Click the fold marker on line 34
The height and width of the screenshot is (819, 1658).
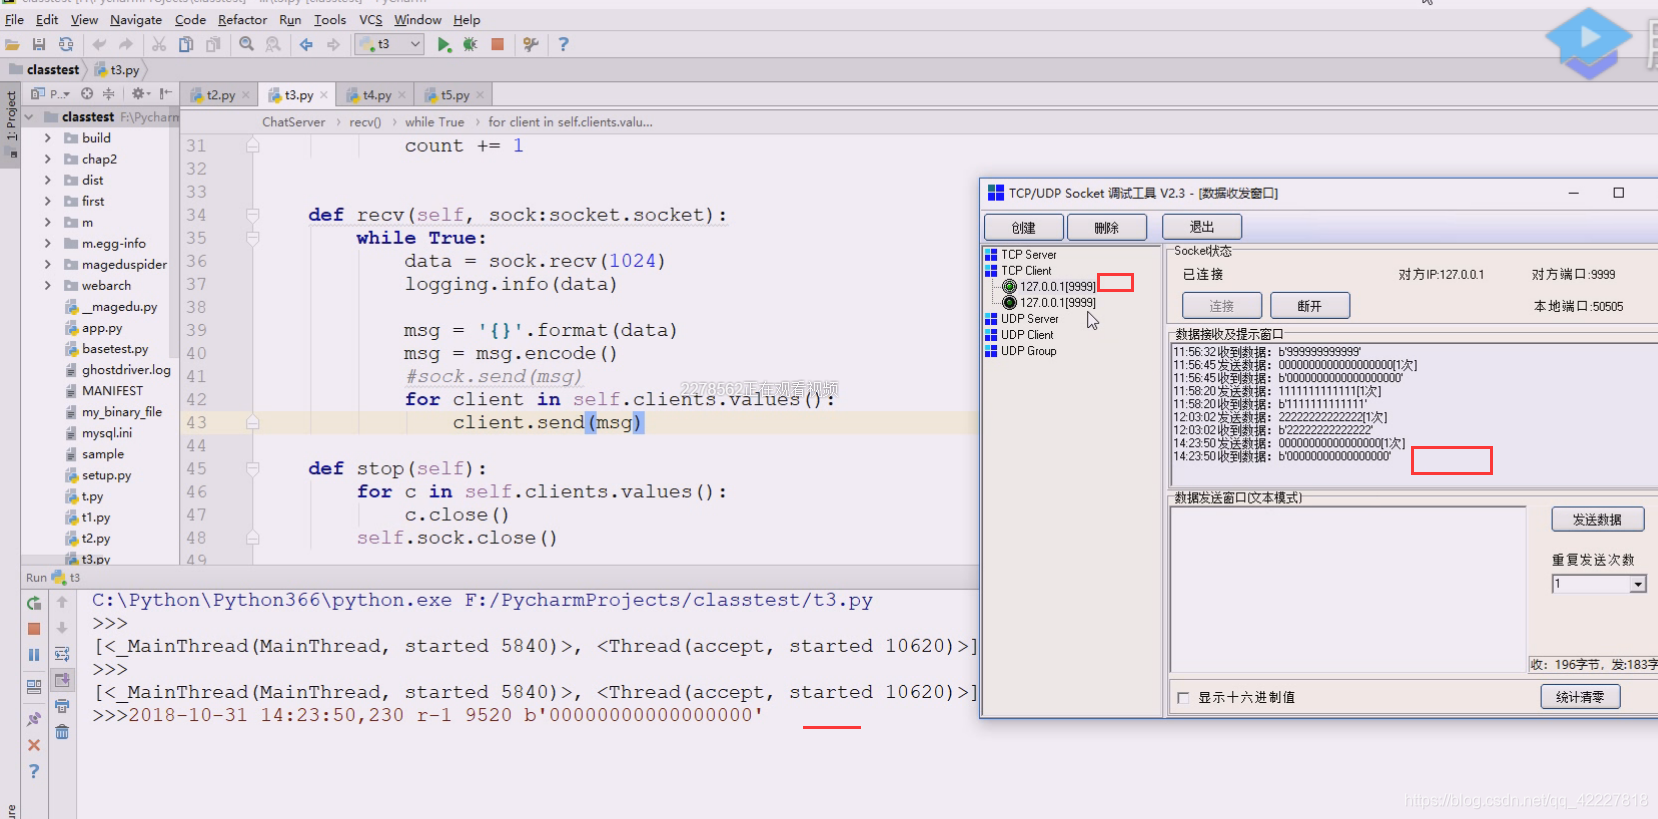pos(253,215)
